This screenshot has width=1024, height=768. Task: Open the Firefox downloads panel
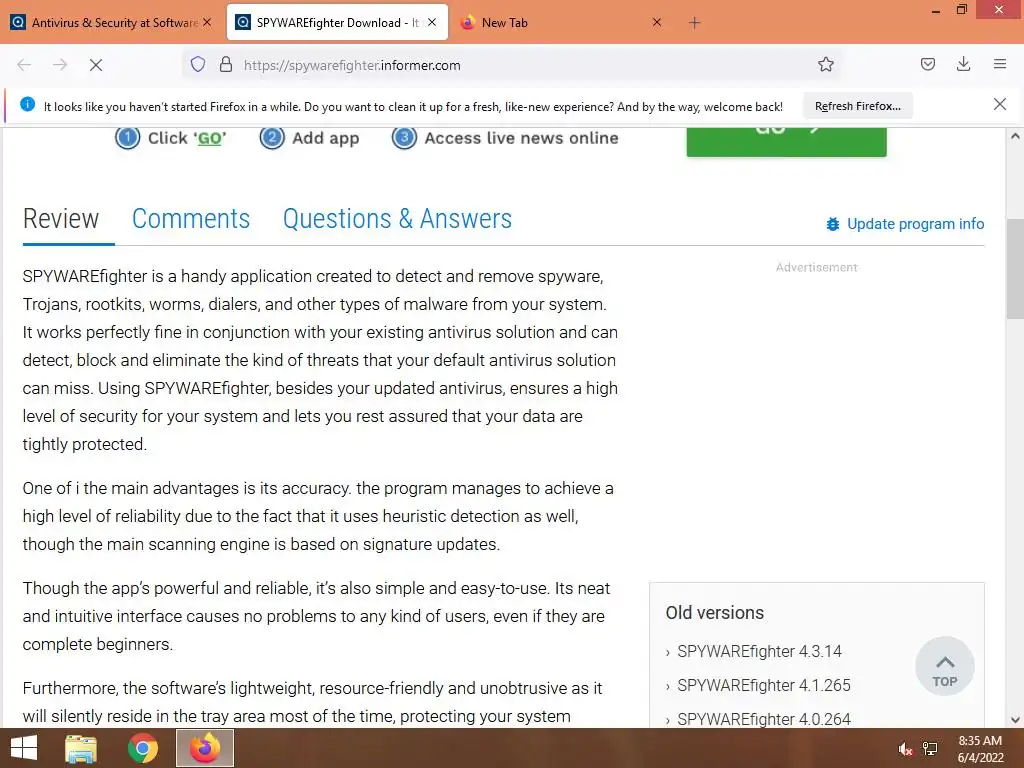[963, 64]
